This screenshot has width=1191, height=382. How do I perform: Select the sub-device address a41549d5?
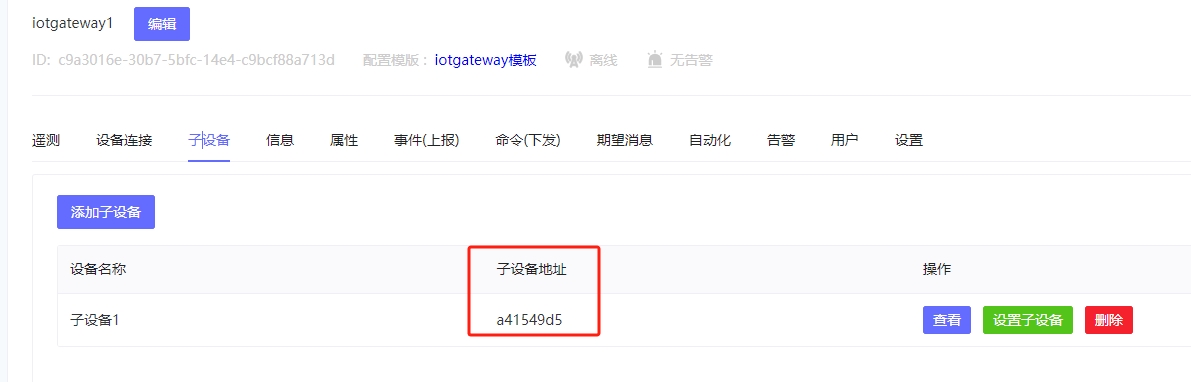coord(529,320)
